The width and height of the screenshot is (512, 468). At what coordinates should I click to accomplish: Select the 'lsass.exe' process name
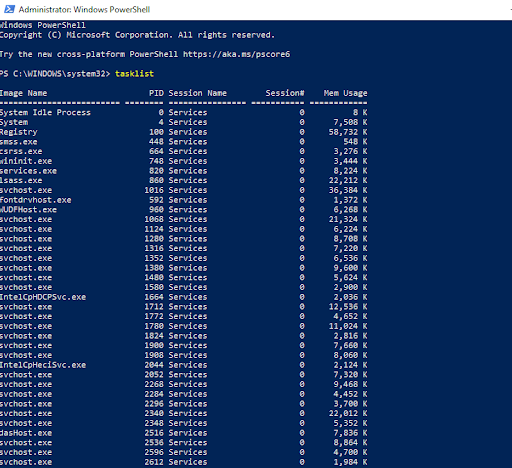21,180
